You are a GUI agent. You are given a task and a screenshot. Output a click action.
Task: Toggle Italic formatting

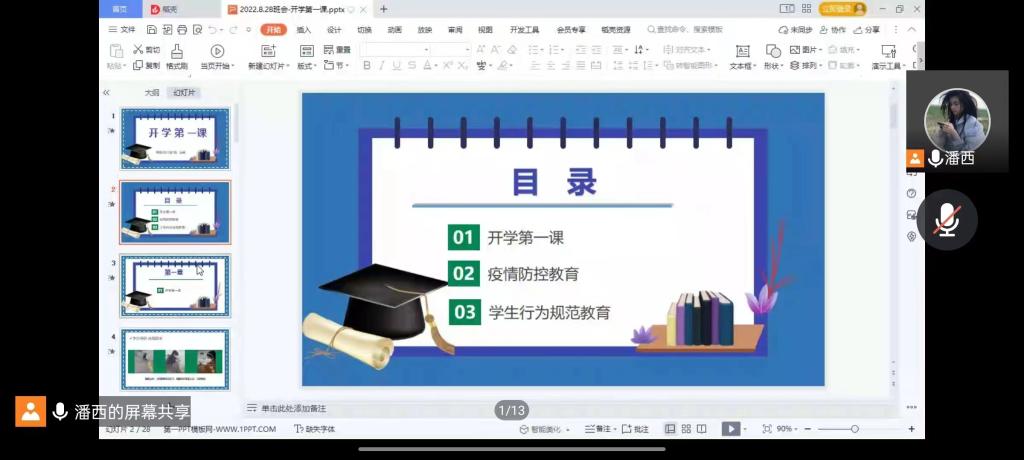click(382, 66)
